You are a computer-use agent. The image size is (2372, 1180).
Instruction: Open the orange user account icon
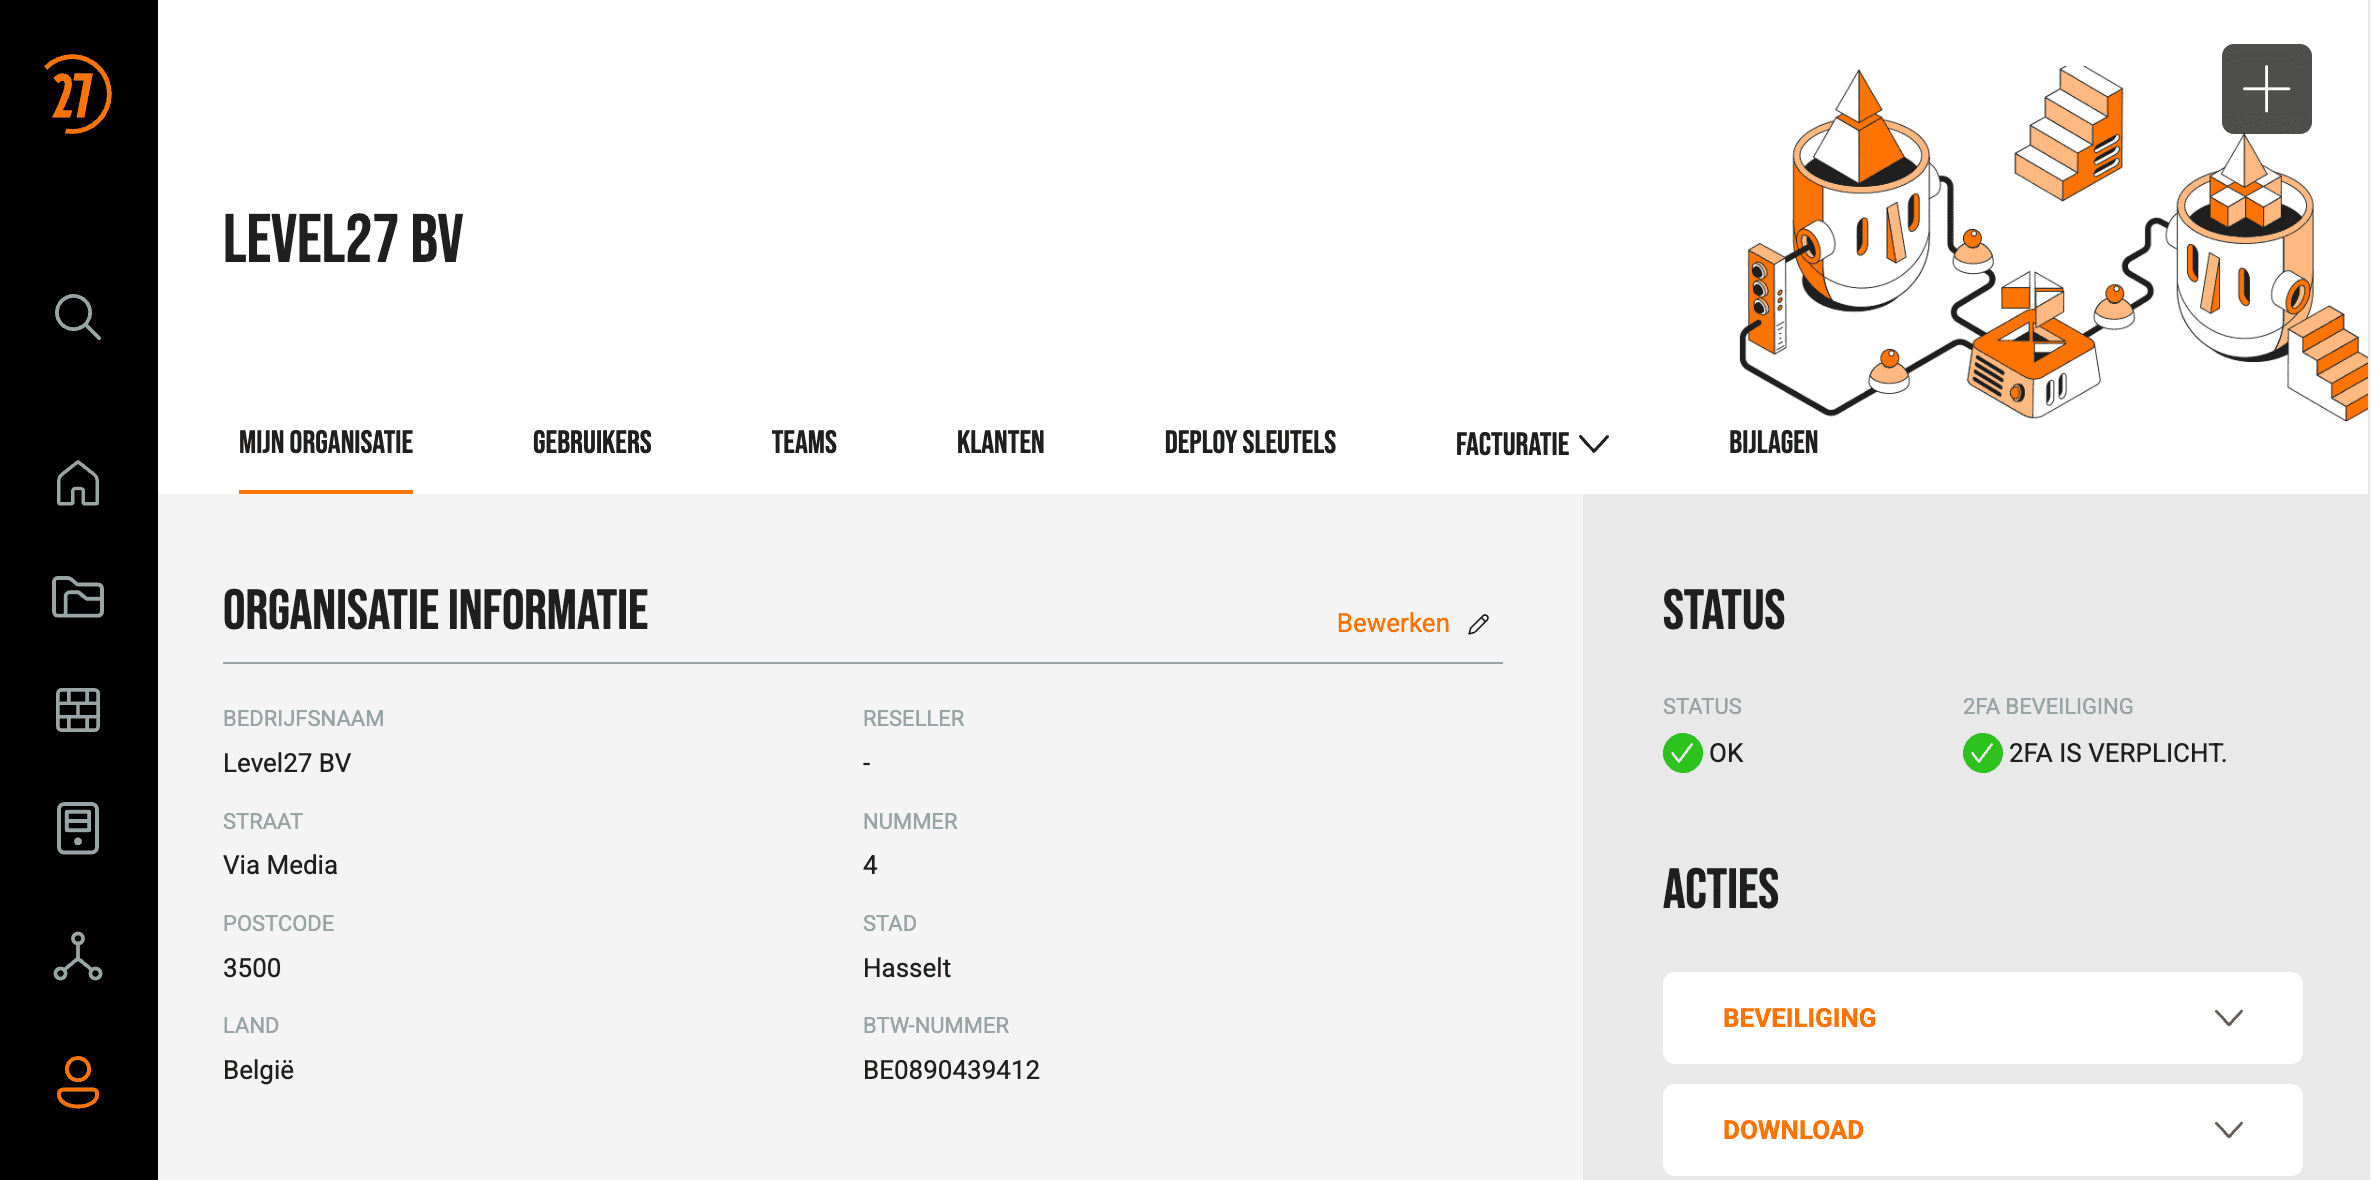[x=78, y=1082]
